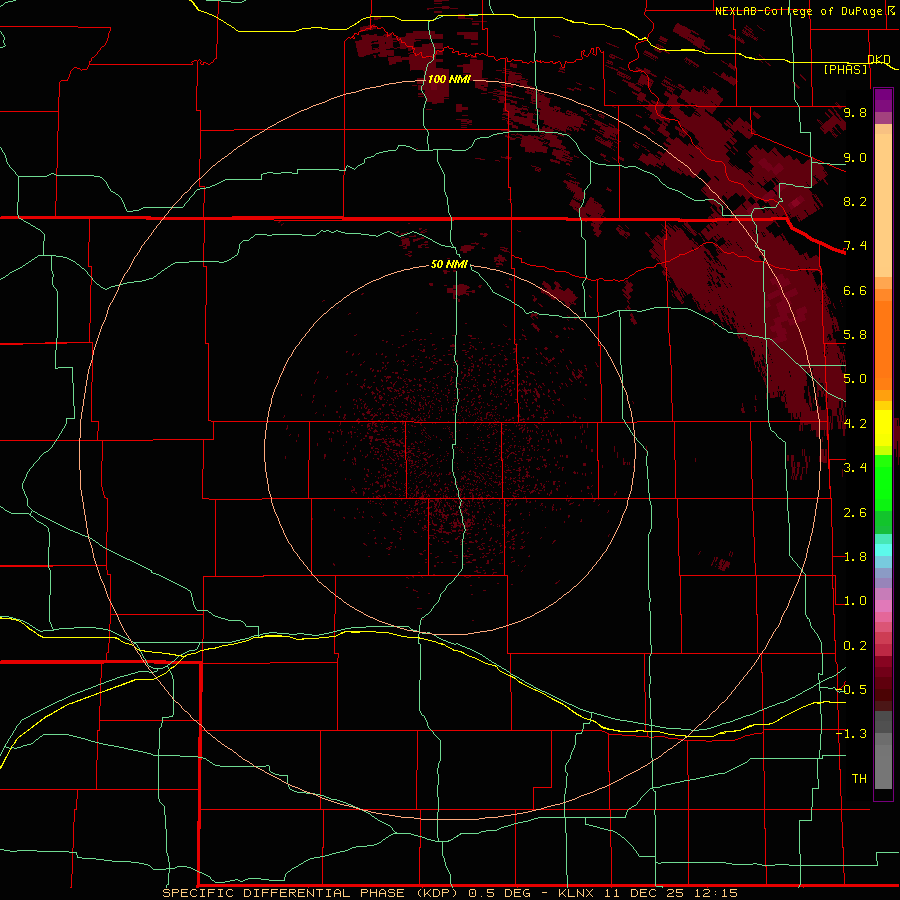Viewport: 900px width, 900px height.
Task: Click the 0.2 scale value
Action: coord(855,646)
